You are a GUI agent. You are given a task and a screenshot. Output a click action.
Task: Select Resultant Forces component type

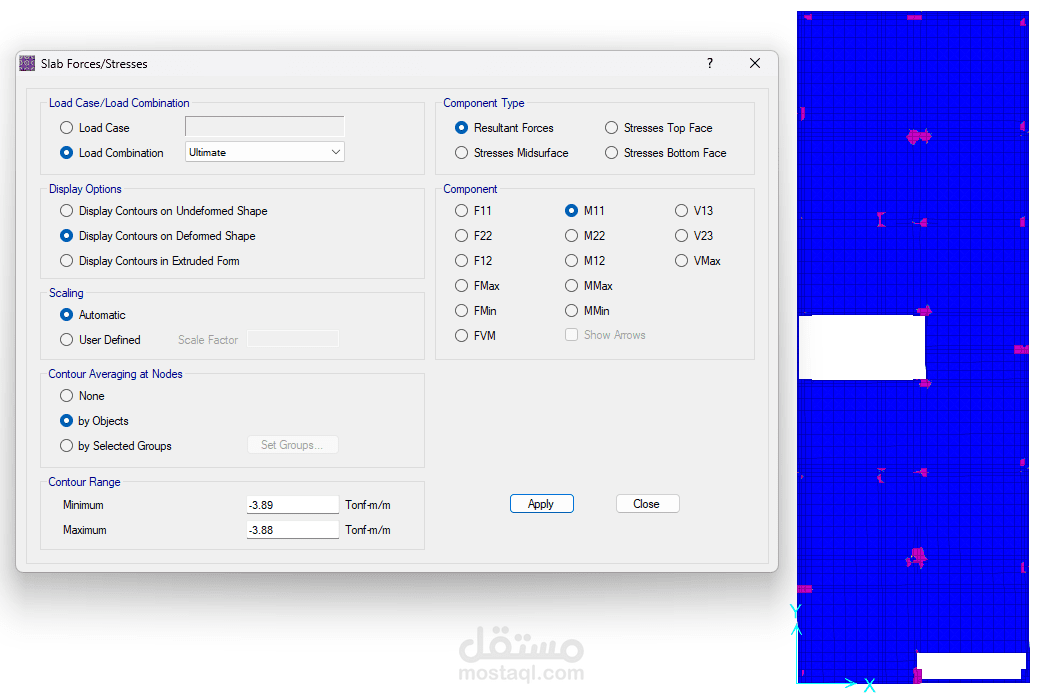click(x=461, y=128)
